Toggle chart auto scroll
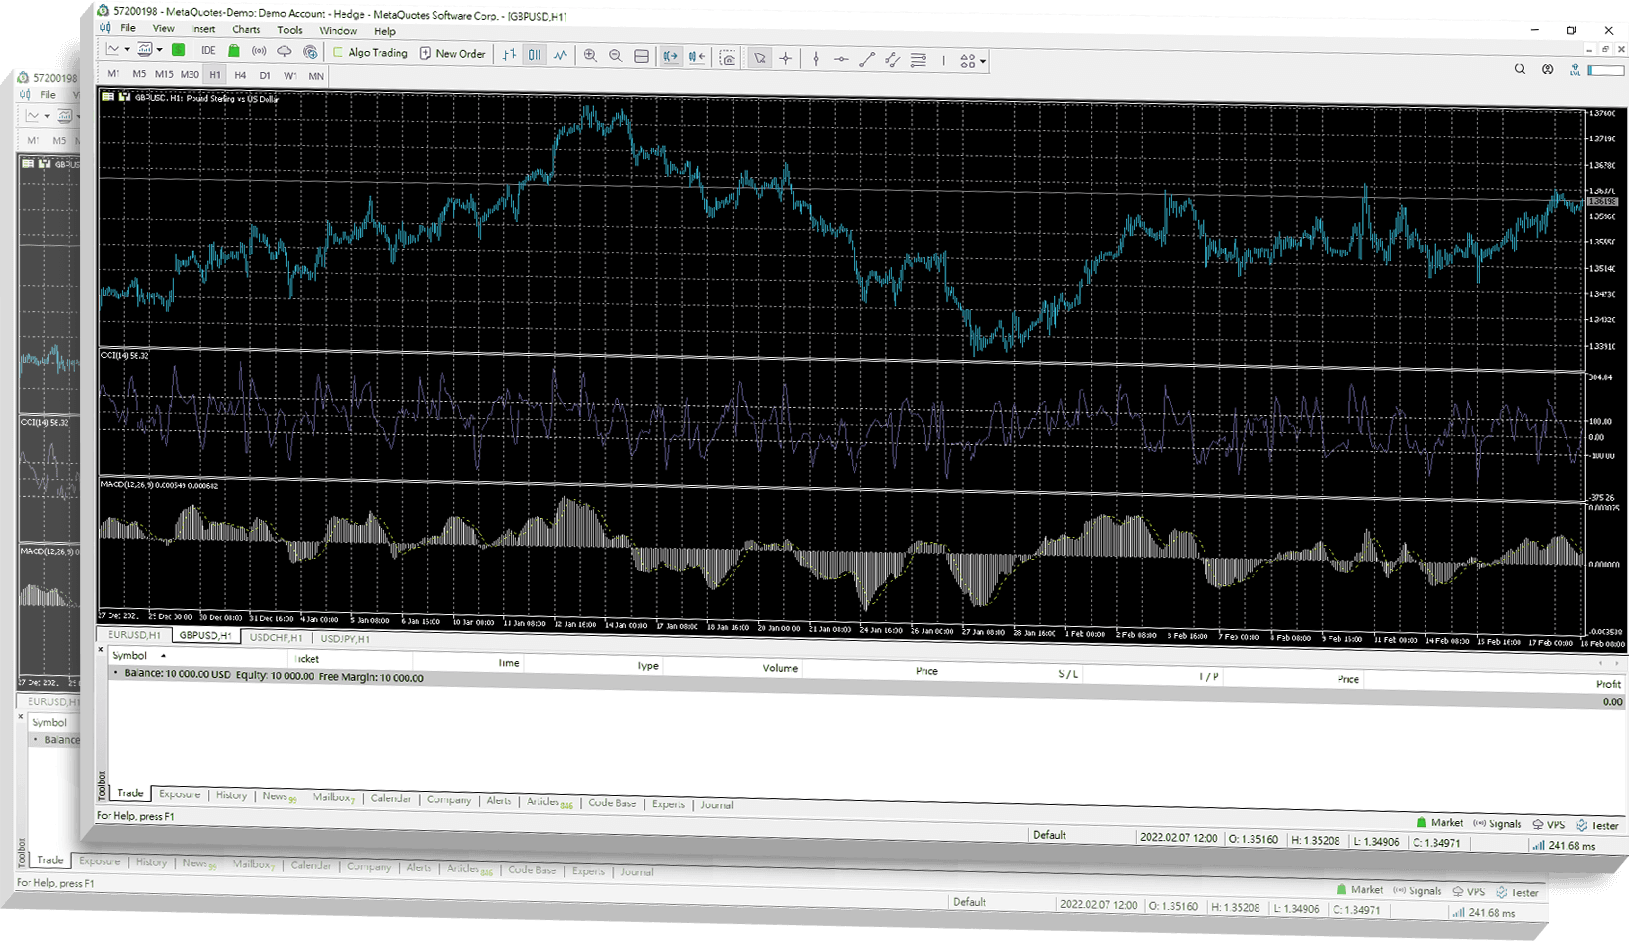 click(671, 57)
